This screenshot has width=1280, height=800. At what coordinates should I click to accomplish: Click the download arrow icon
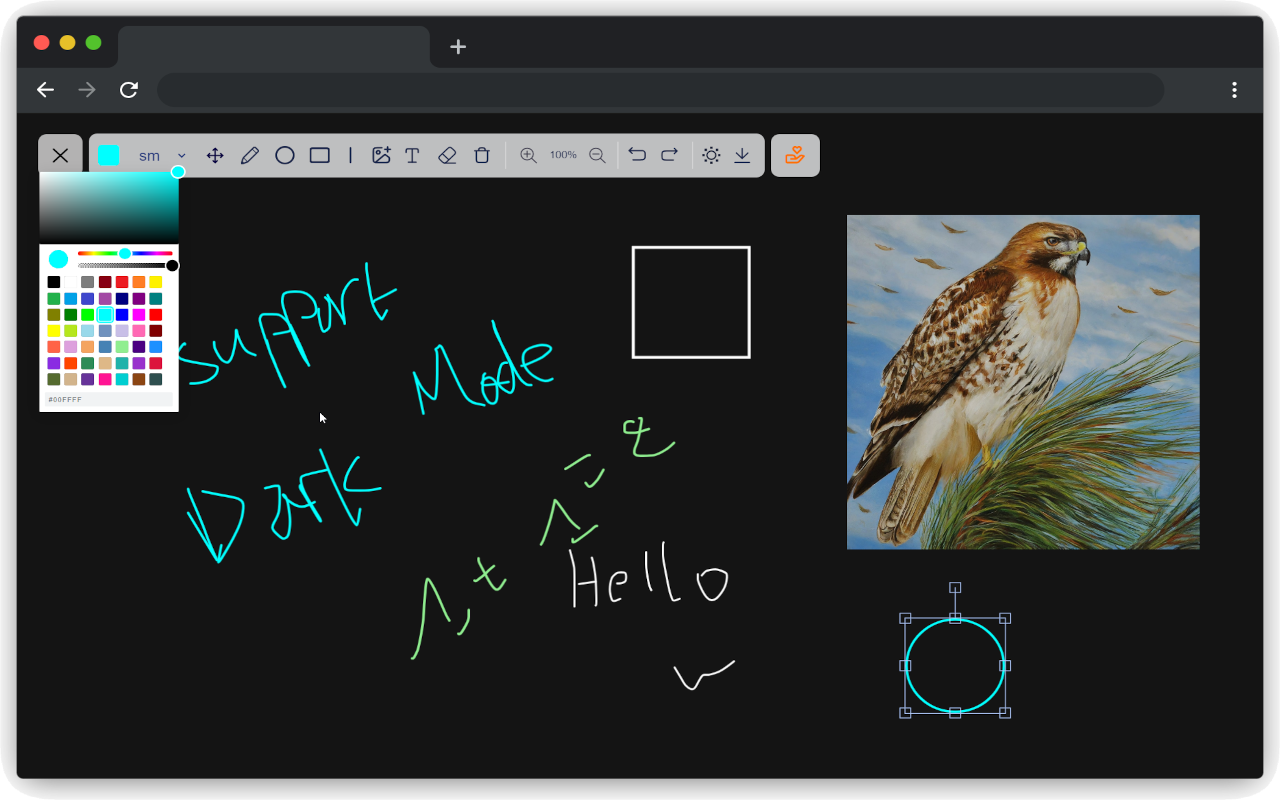742,155
